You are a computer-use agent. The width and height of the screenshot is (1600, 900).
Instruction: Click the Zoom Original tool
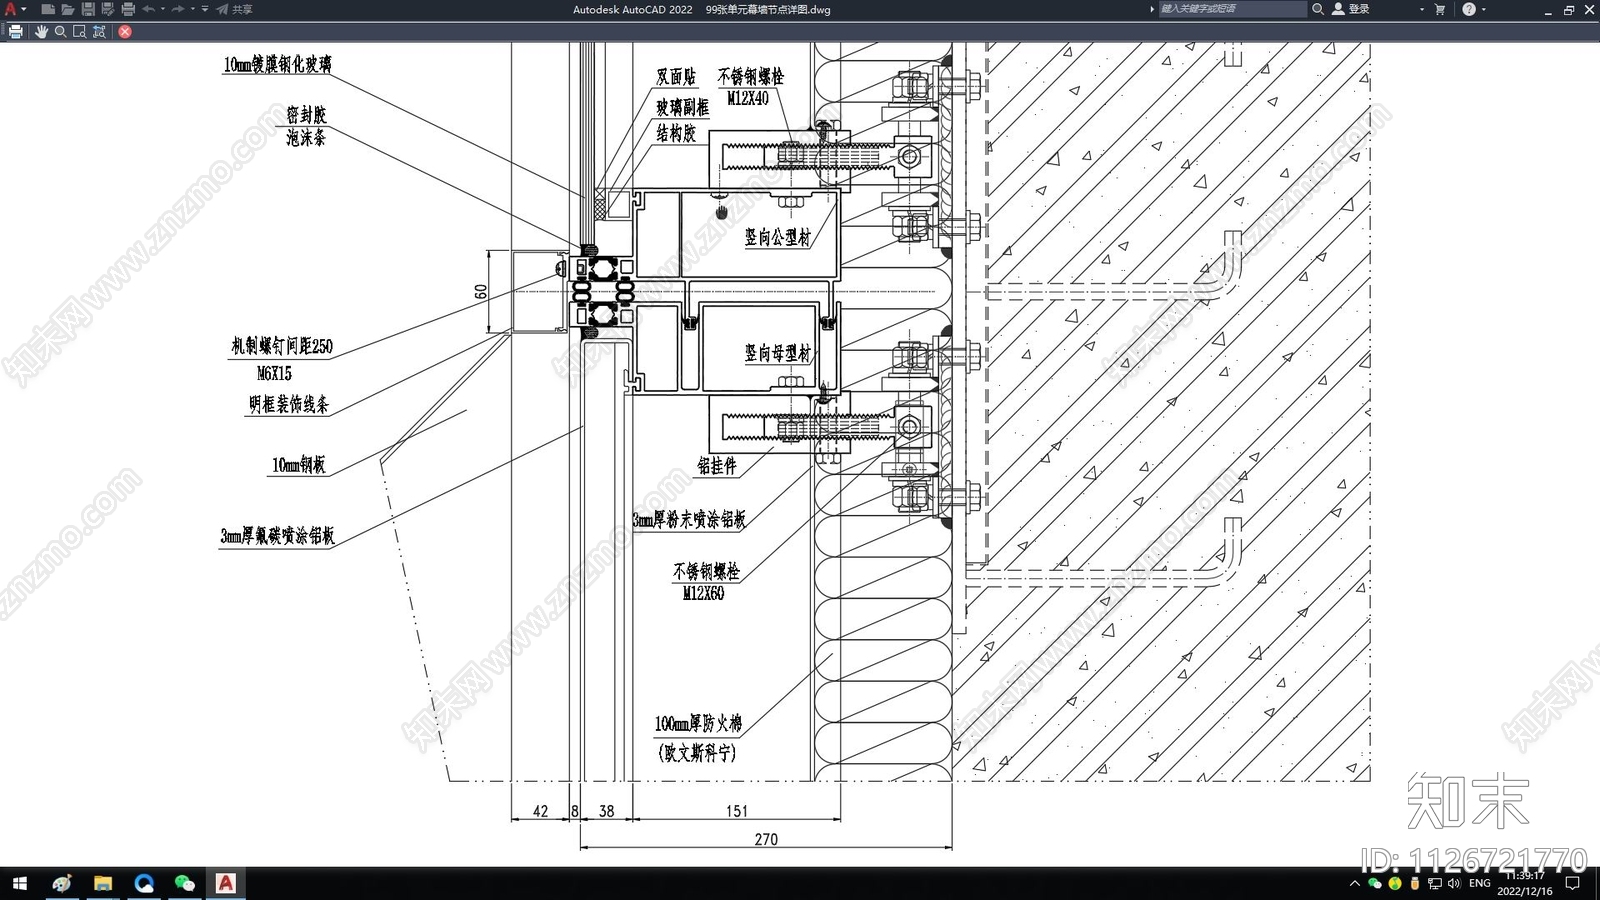(99, 31)
